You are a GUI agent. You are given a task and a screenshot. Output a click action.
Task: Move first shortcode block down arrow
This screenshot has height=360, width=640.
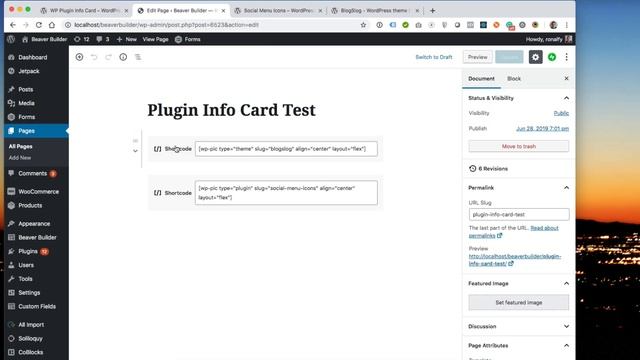(135, 151)
